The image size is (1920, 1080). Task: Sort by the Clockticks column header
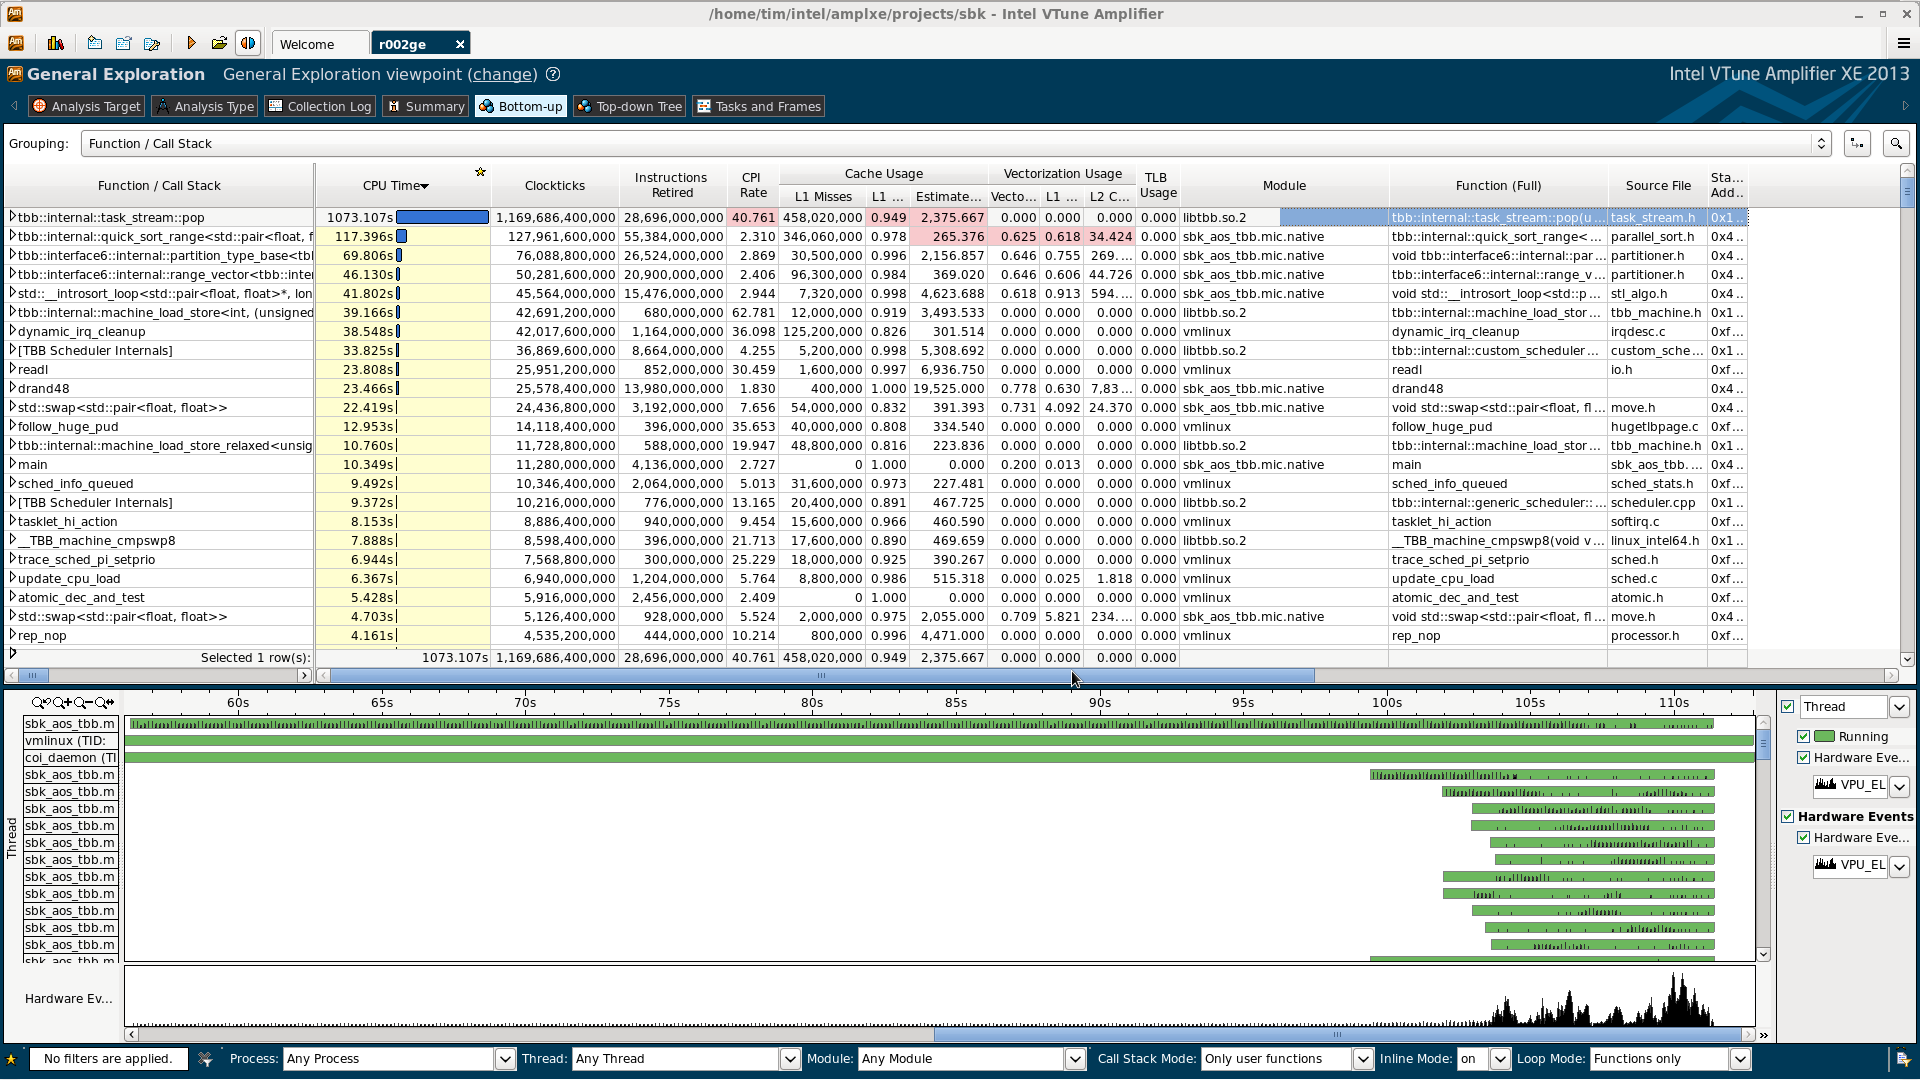554,186
